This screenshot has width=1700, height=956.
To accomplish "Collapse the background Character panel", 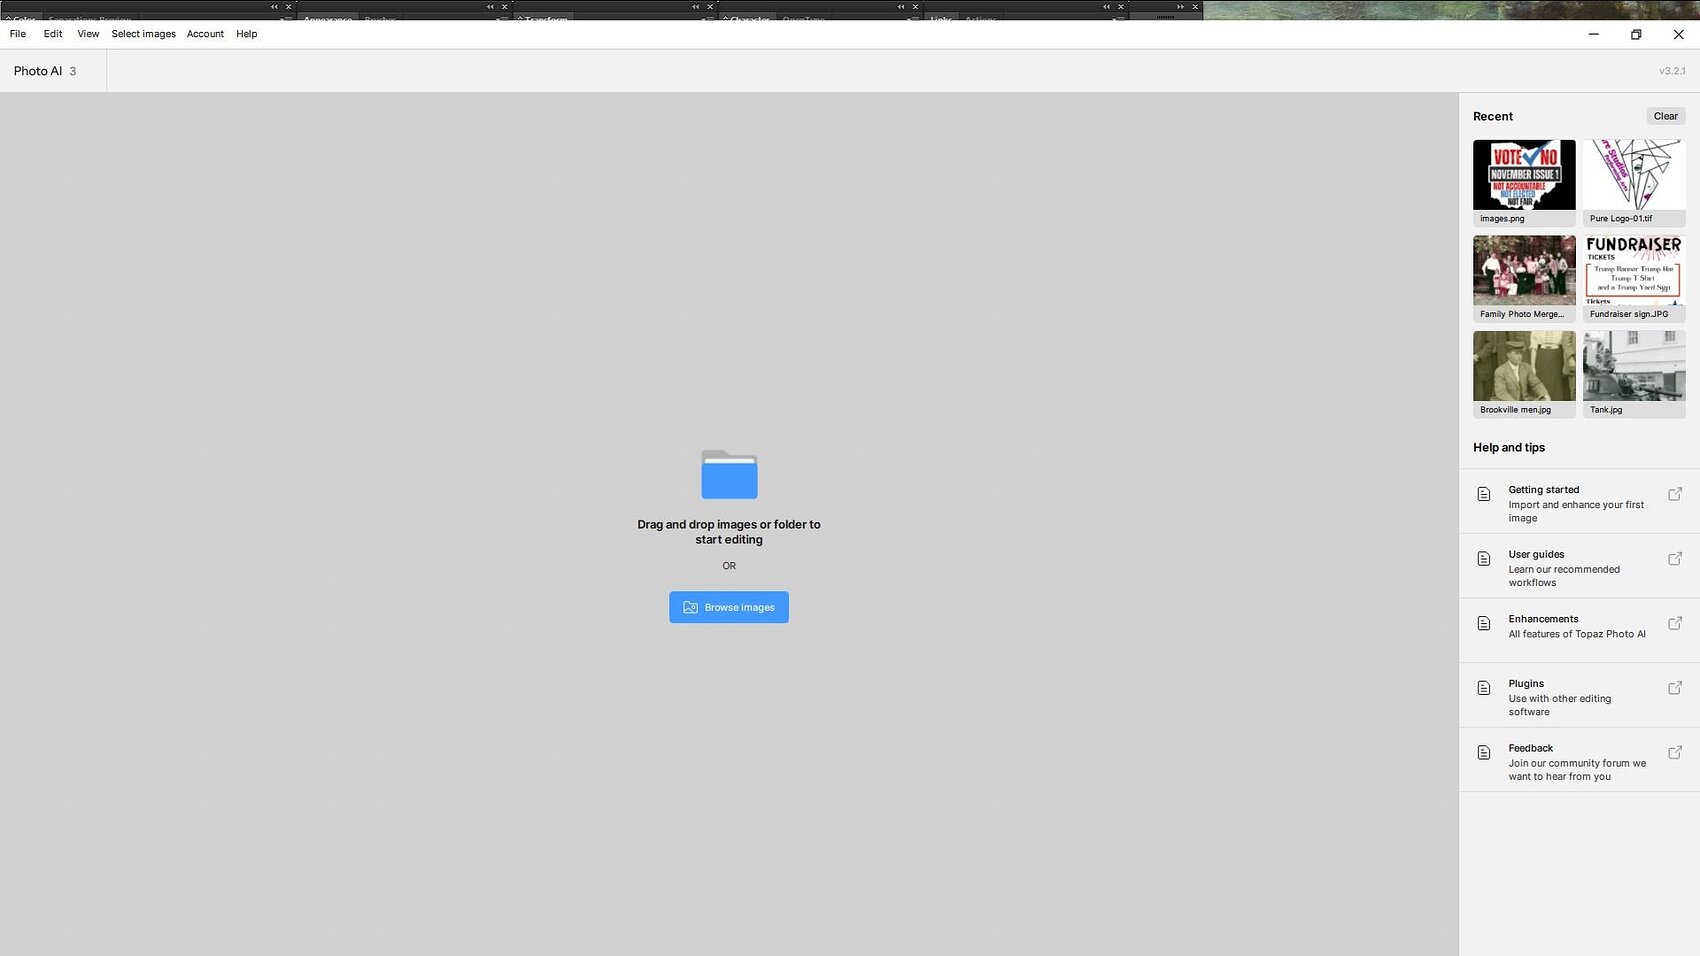I will pos(901,7).
